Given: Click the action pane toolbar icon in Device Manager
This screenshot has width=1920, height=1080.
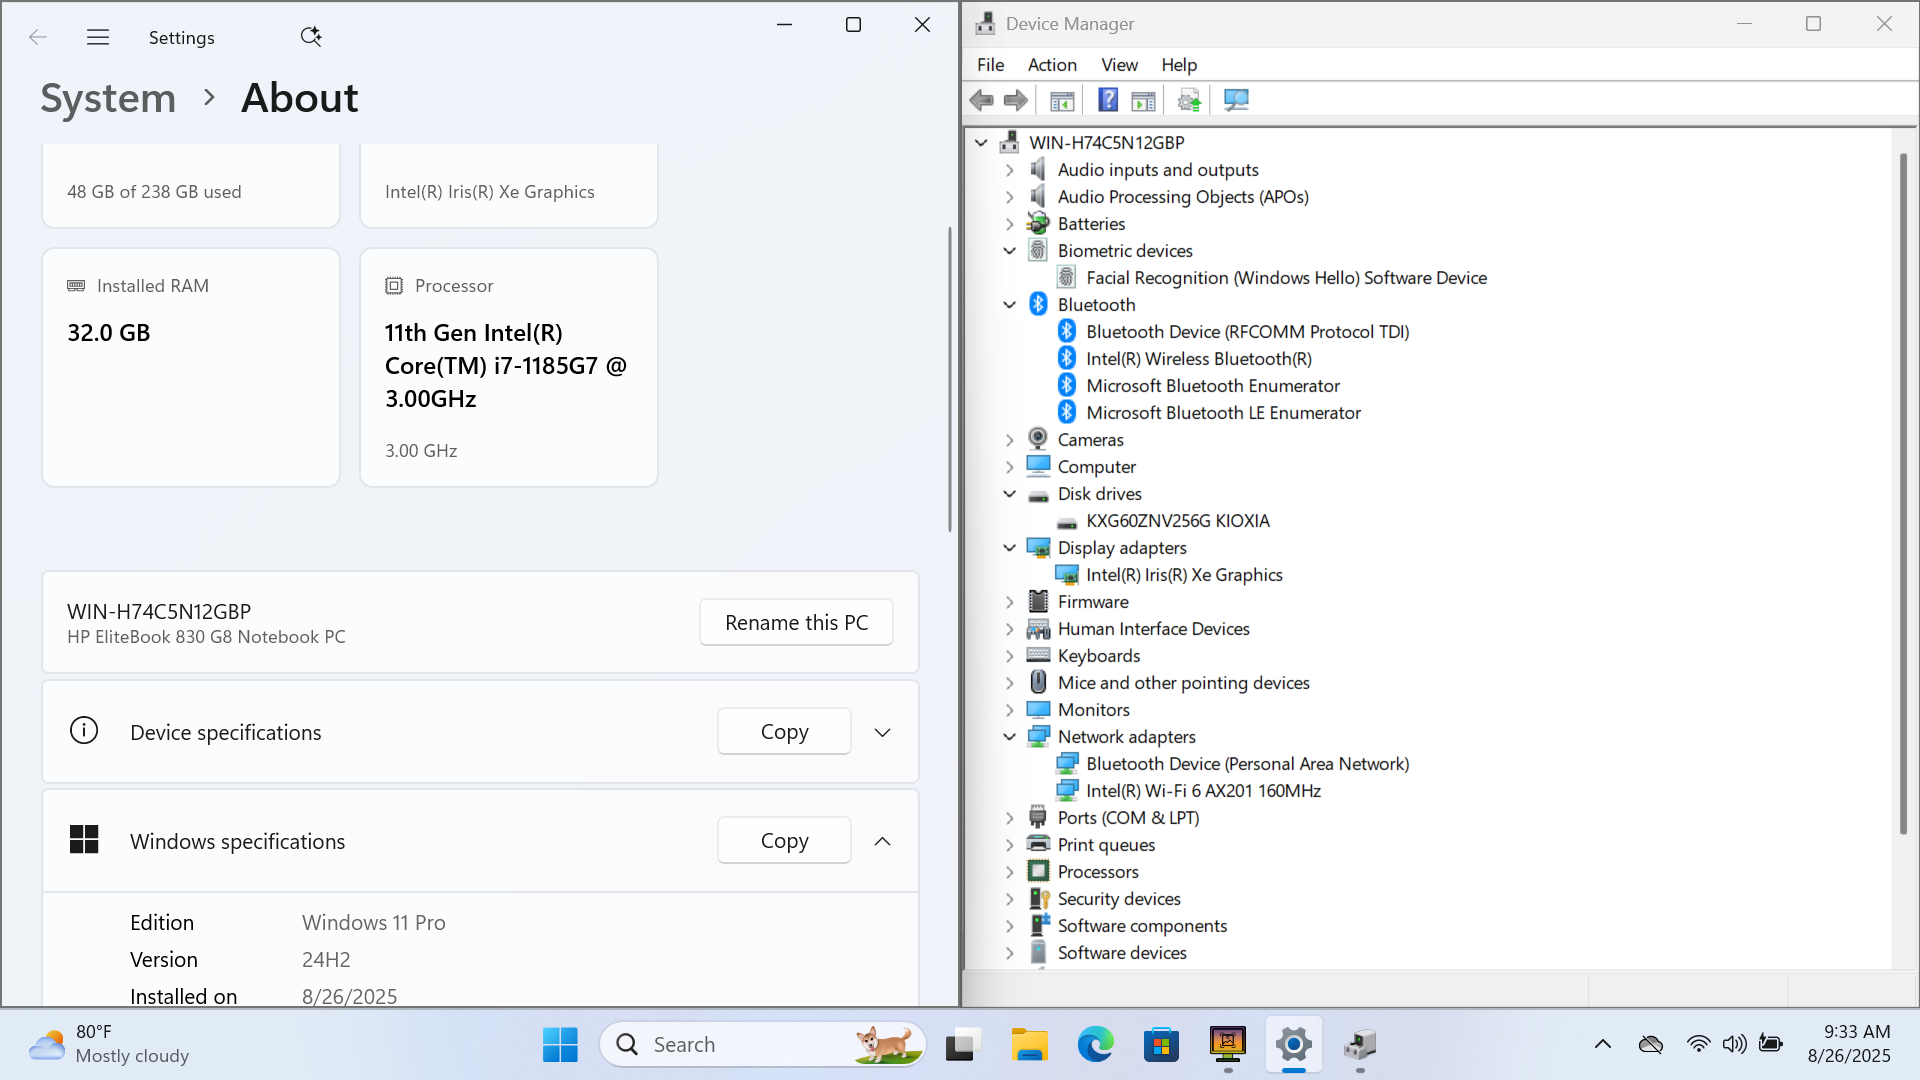Looking at the screenshot, I should (x=1143, y=100).
